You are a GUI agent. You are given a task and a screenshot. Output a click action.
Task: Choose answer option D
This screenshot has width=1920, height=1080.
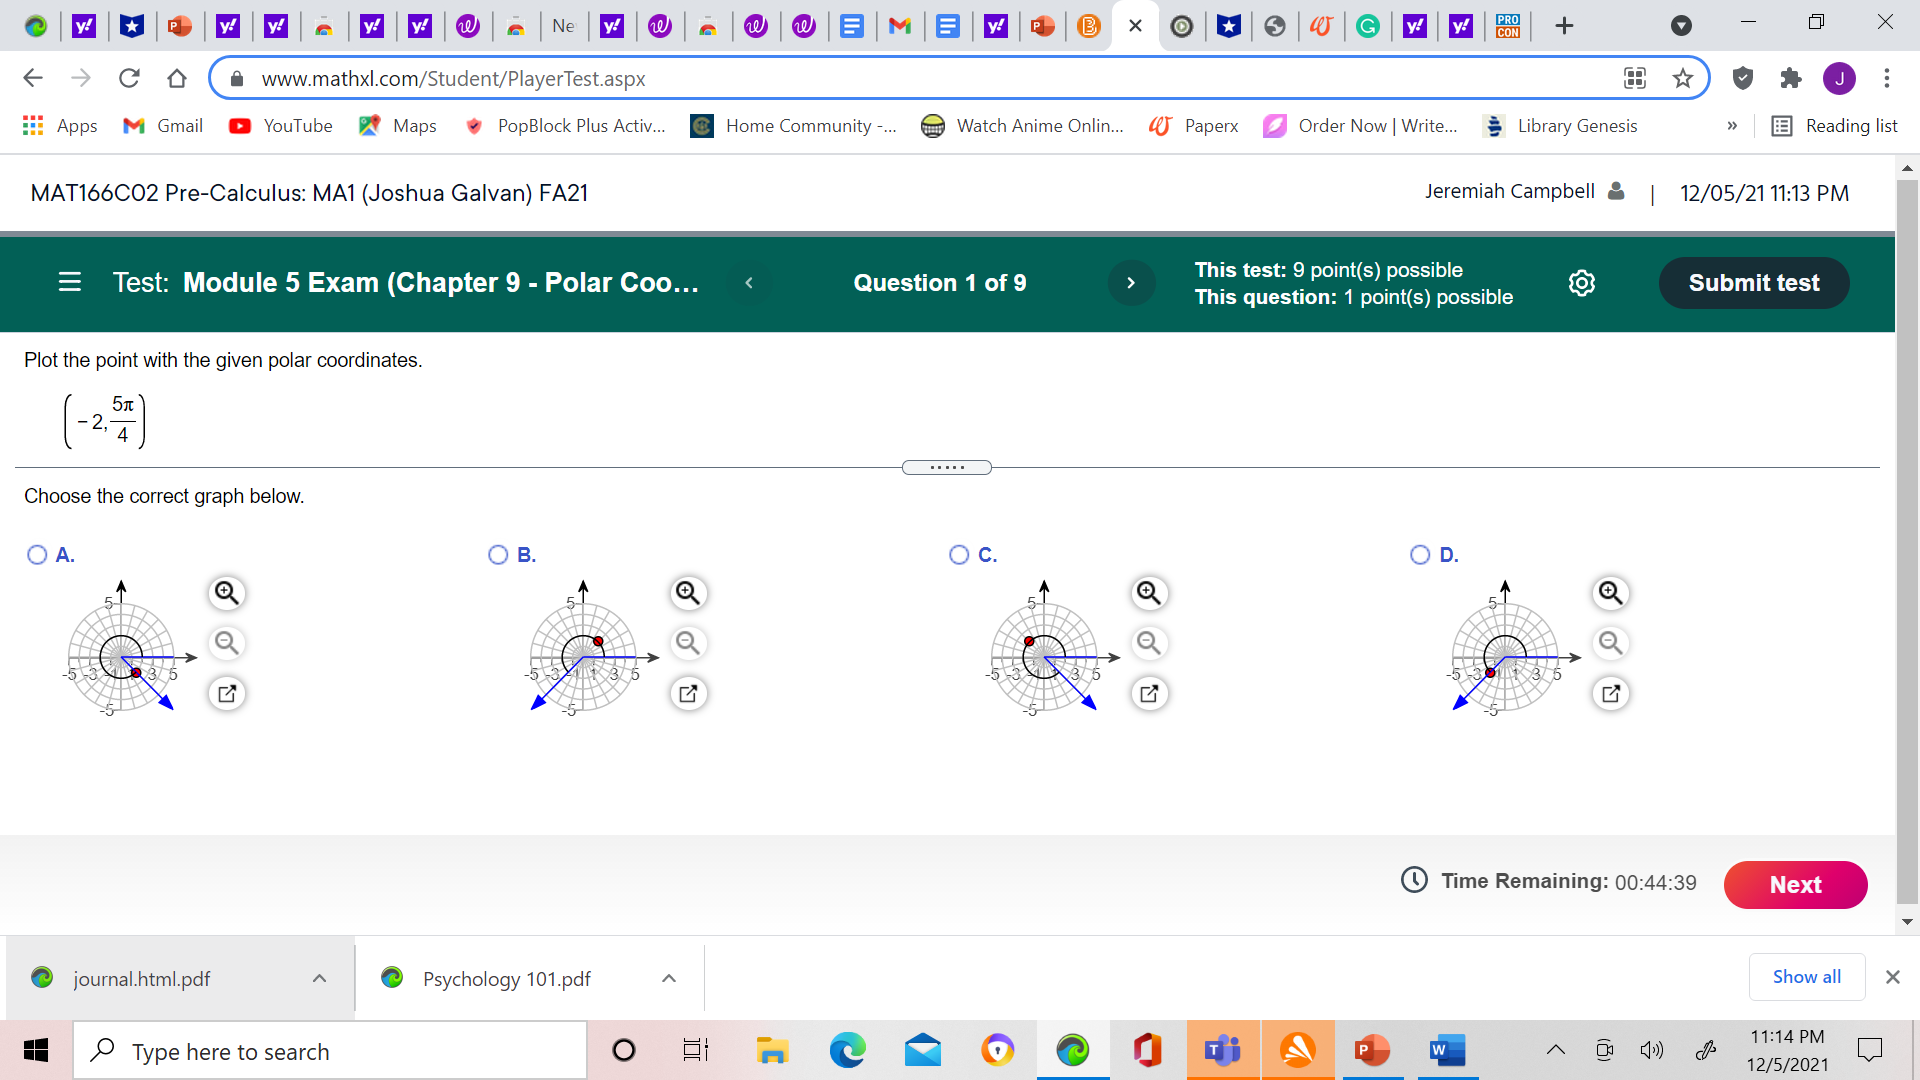coord(1420,555)
